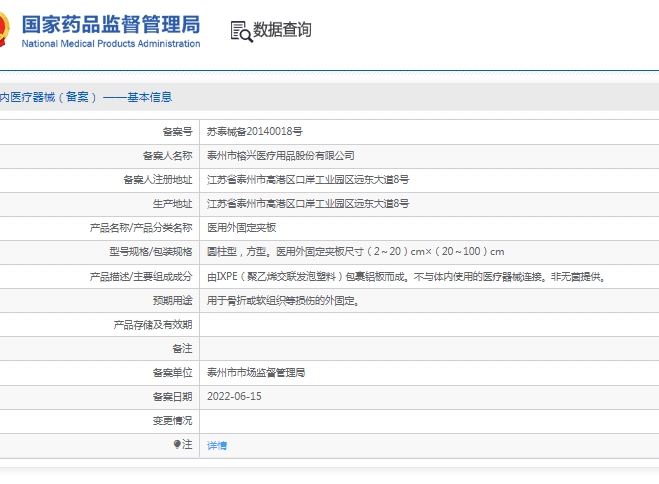Click the data query magnifier icon
The image size is (659, 484).
pos(241,32)
